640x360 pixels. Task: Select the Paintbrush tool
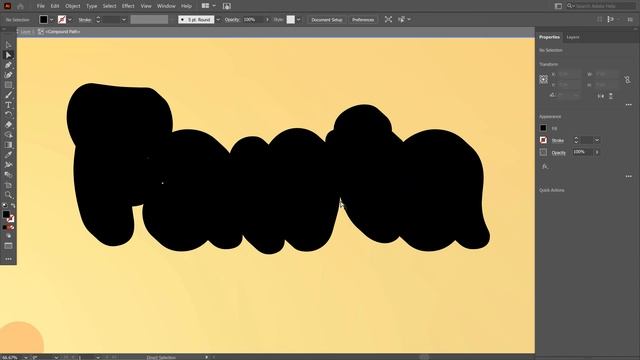[8, 95]
